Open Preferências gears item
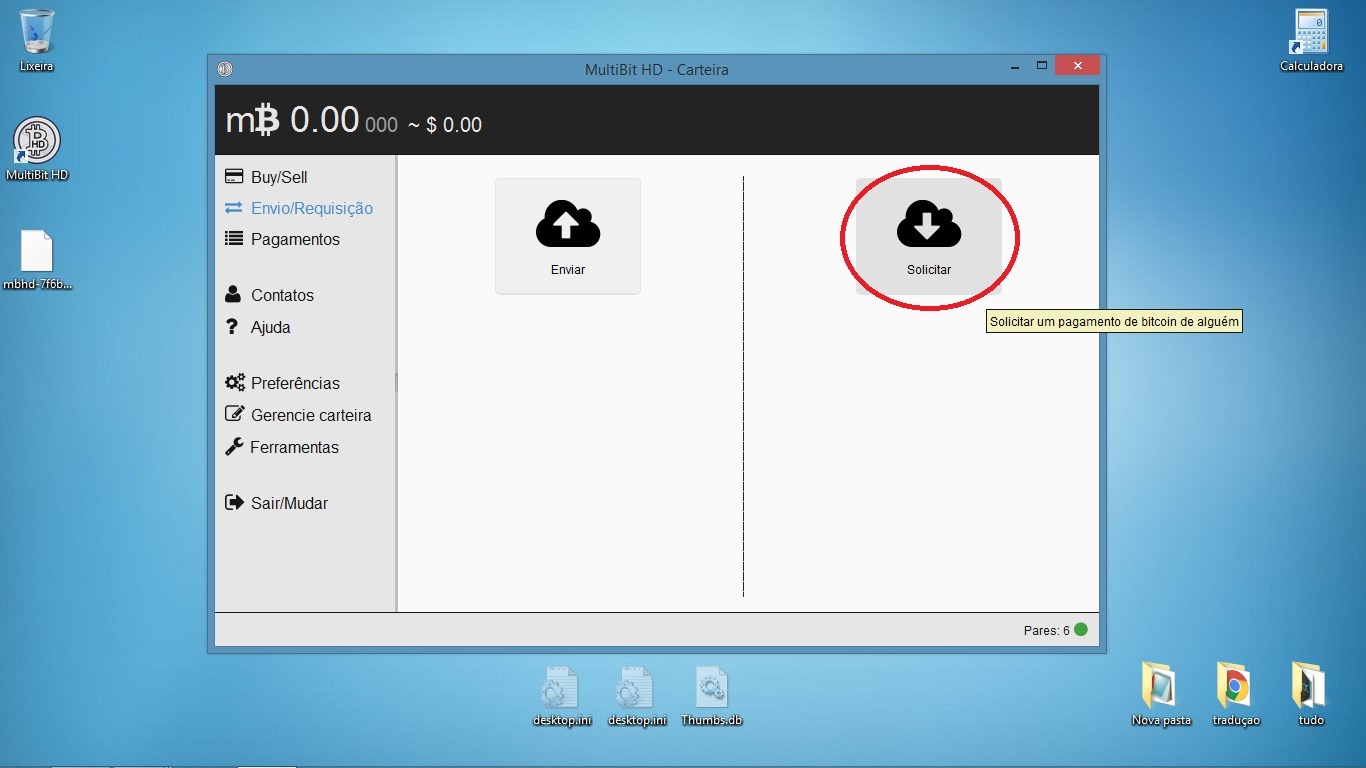Image resolution: width=1366 pixels, height=768 pixels. [294, 383]
